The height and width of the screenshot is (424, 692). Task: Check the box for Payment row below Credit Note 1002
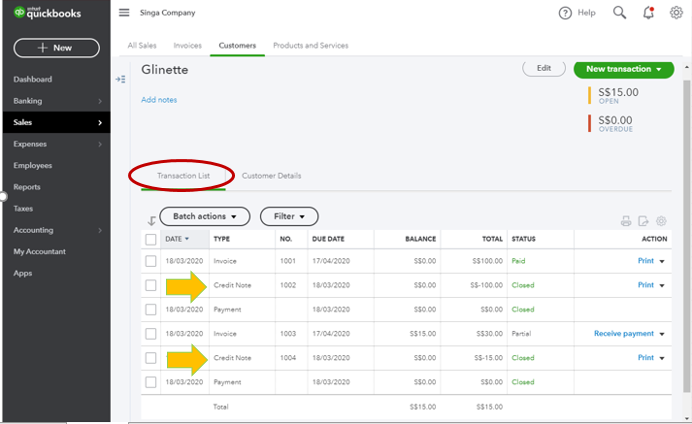pos(150,309)
